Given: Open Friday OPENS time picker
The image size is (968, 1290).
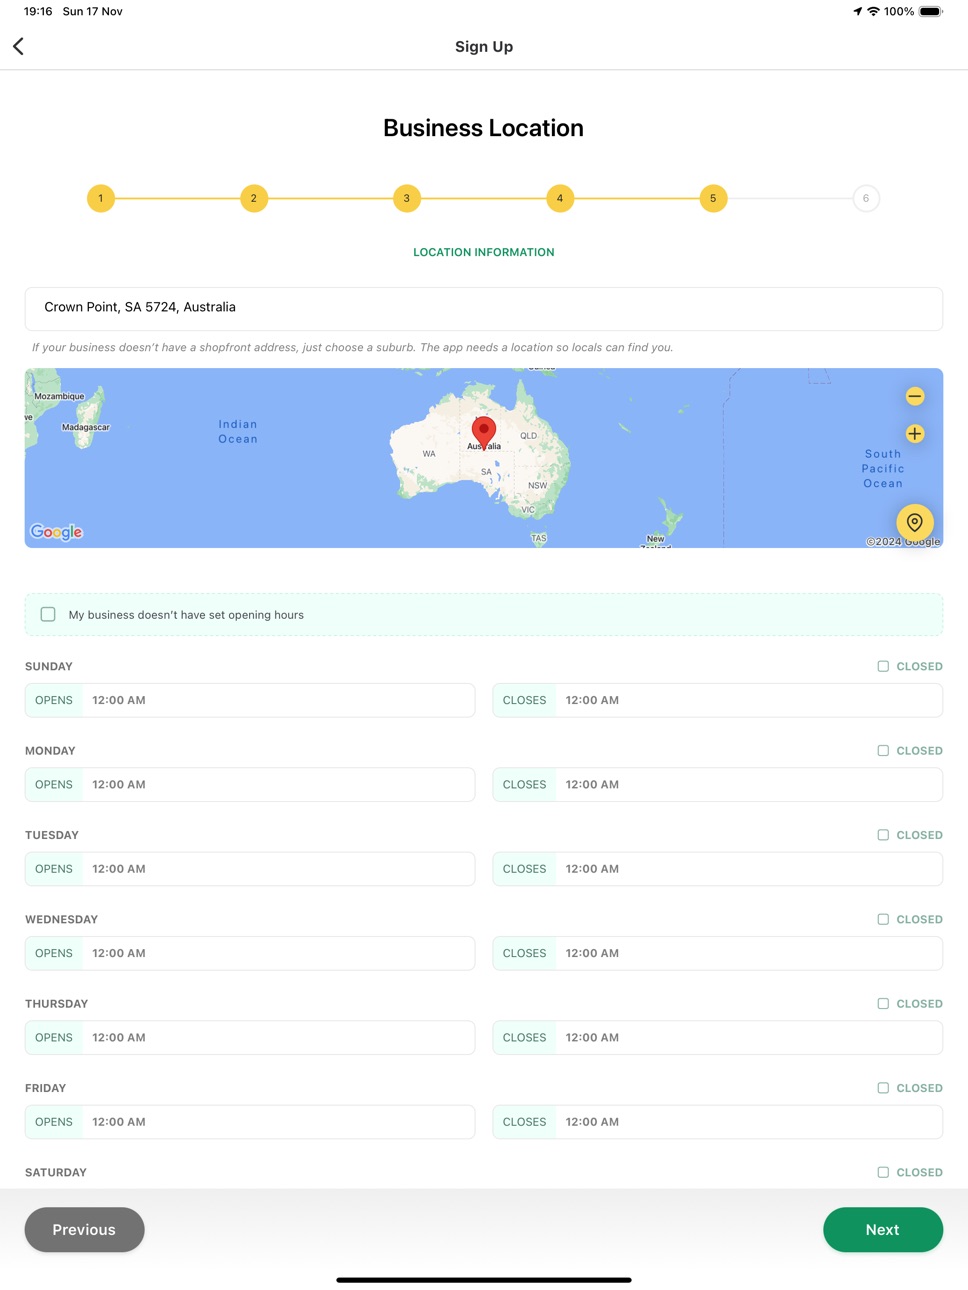Looking at the screenshot, I should pos(250,1122).
